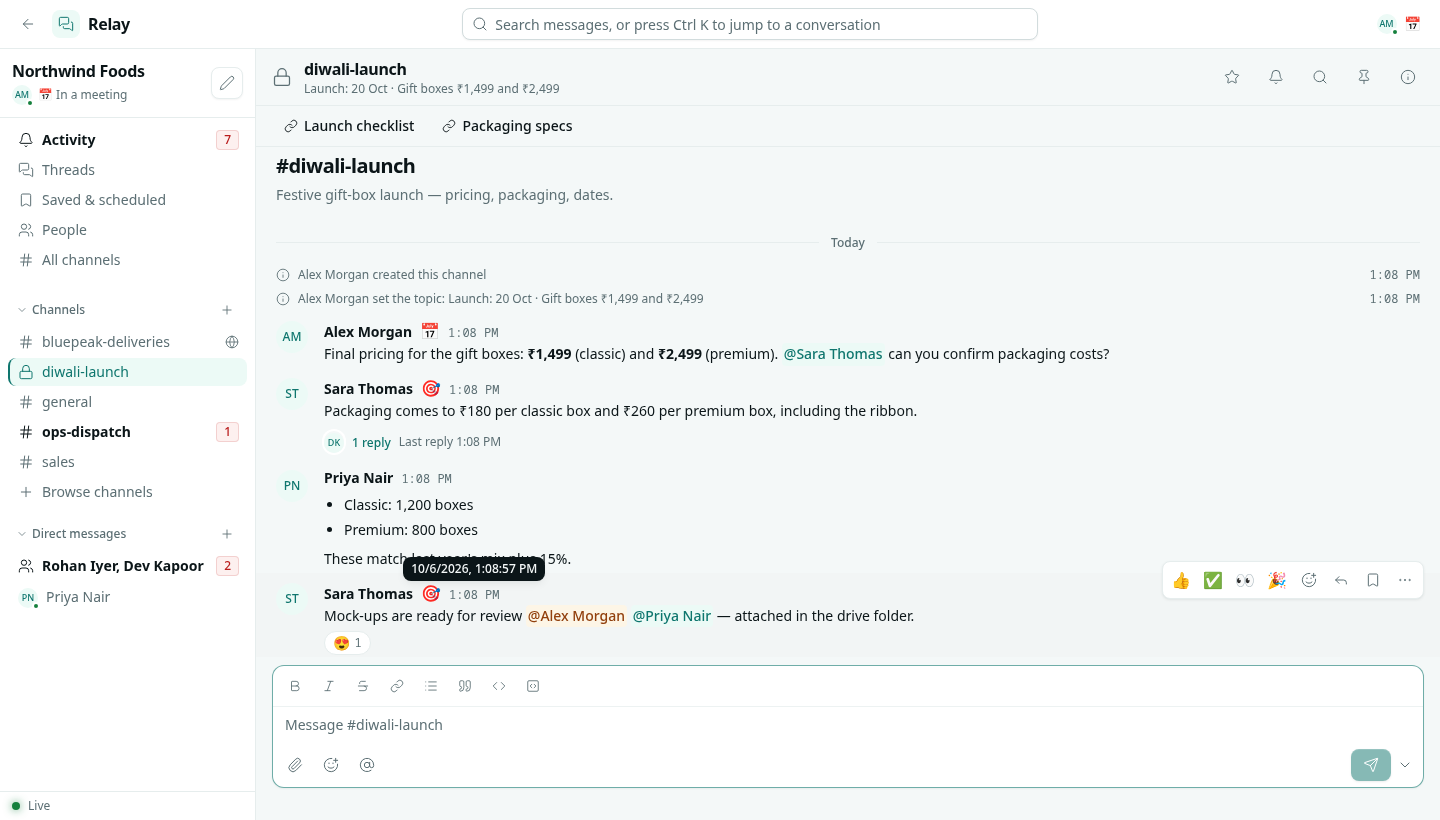Search within channel using magnifier icon
Image resolution: width=1440 pixels, height=820 pixels.
[1320, 77]
